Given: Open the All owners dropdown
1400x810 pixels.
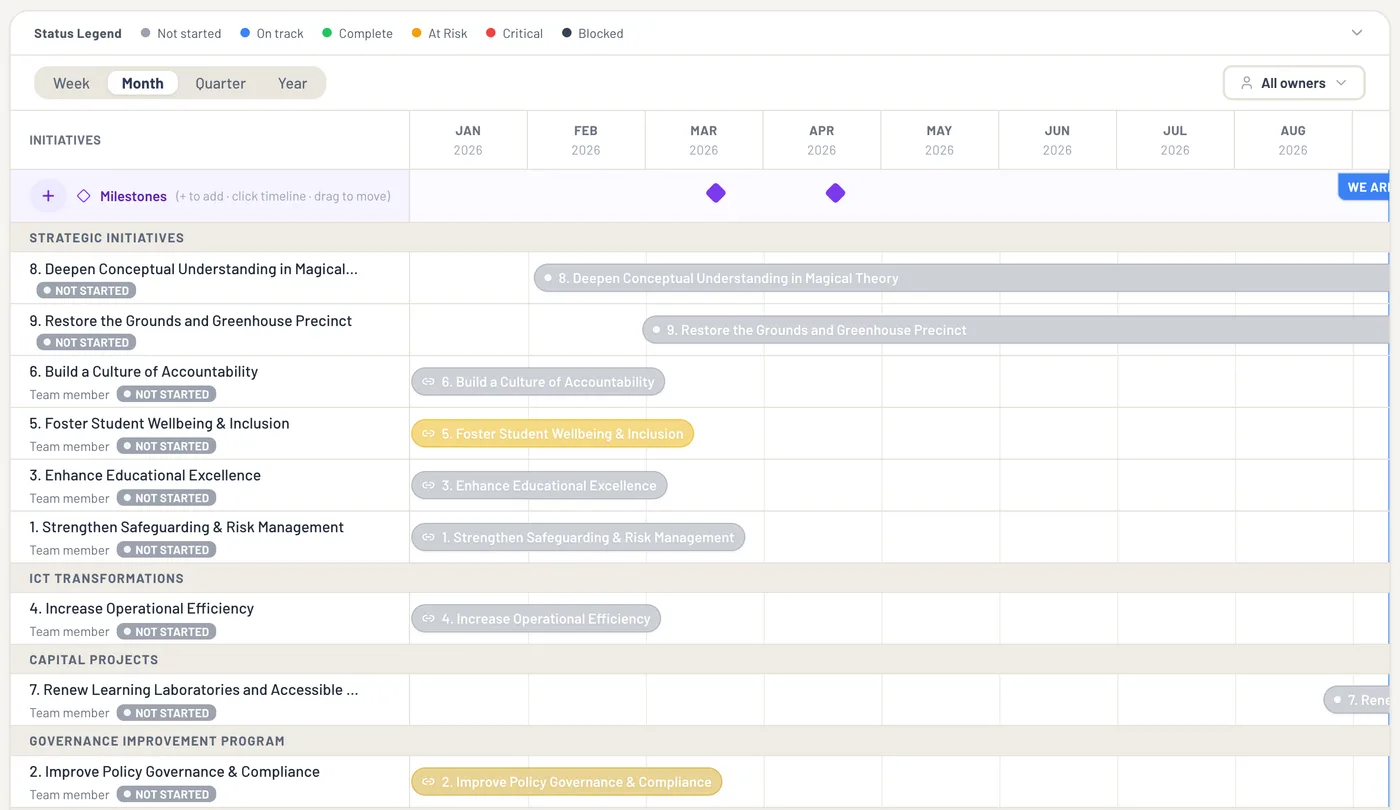Looking at the screenshot, I should pyautogui.click(x=1294, y=83).
